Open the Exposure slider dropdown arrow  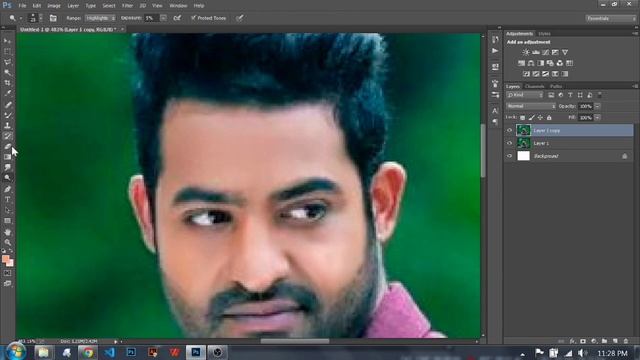coord(163,18)
